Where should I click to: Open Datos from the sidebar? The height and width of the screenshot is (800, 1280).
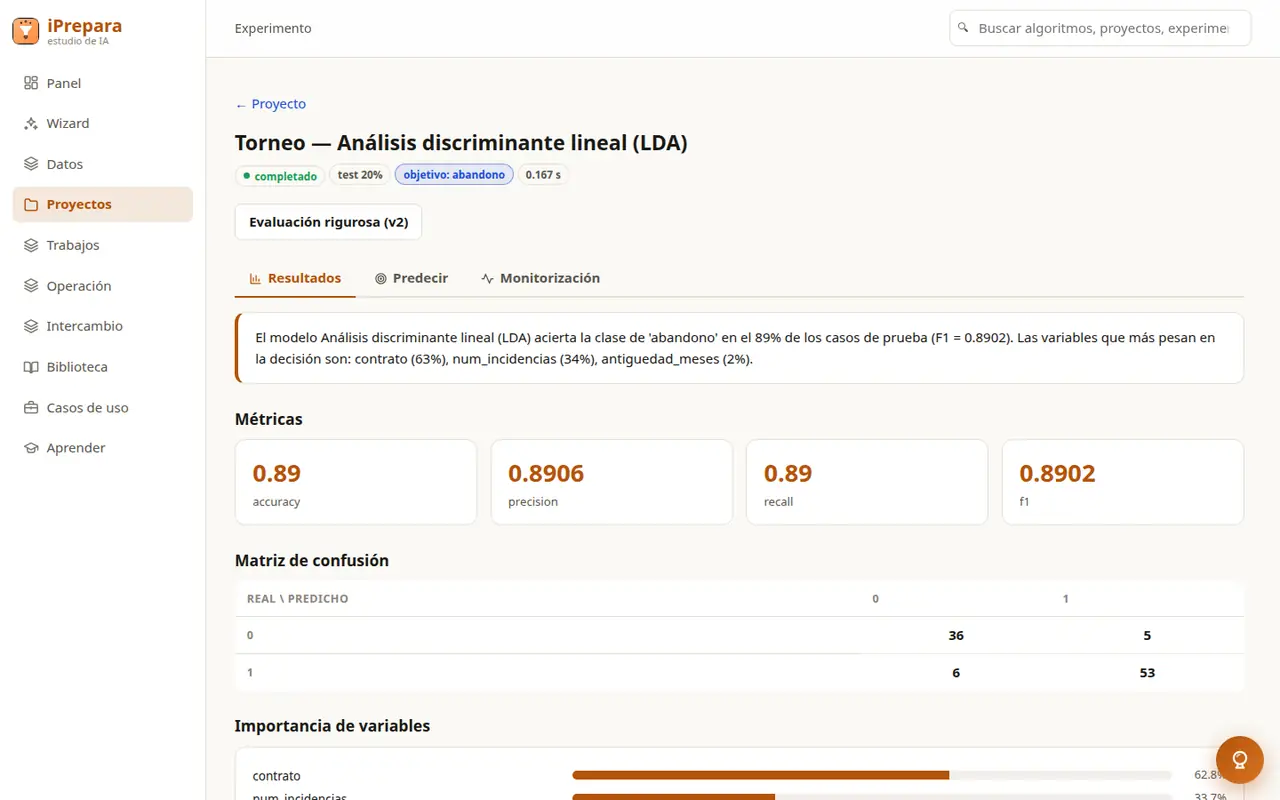[102, 164]
